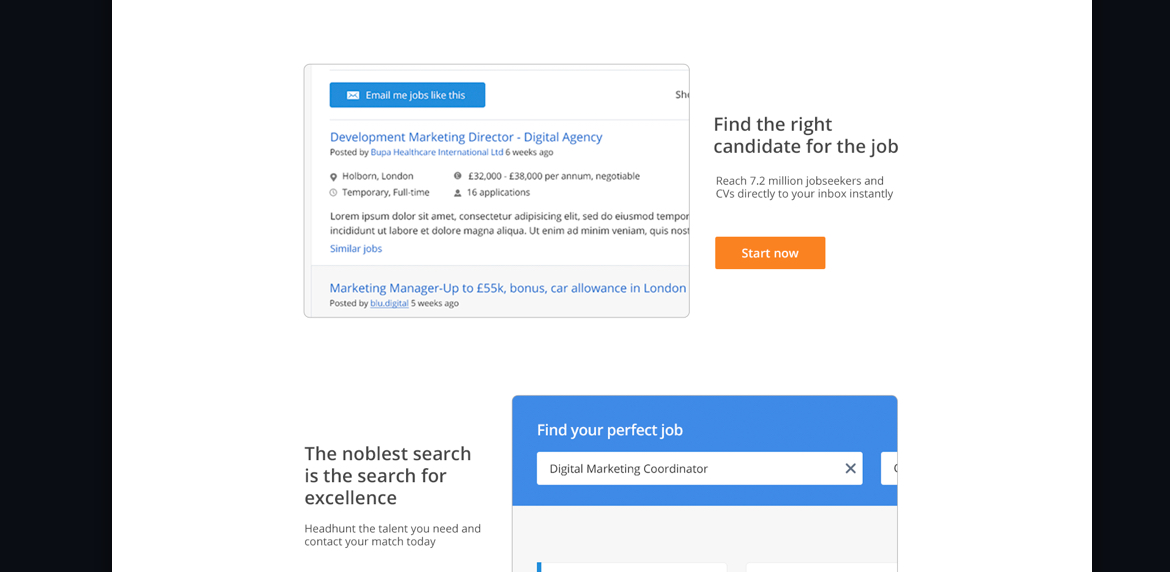Clear the Digital Marketing Coordinator search field
1170x572 pixels.
point(850,468)
